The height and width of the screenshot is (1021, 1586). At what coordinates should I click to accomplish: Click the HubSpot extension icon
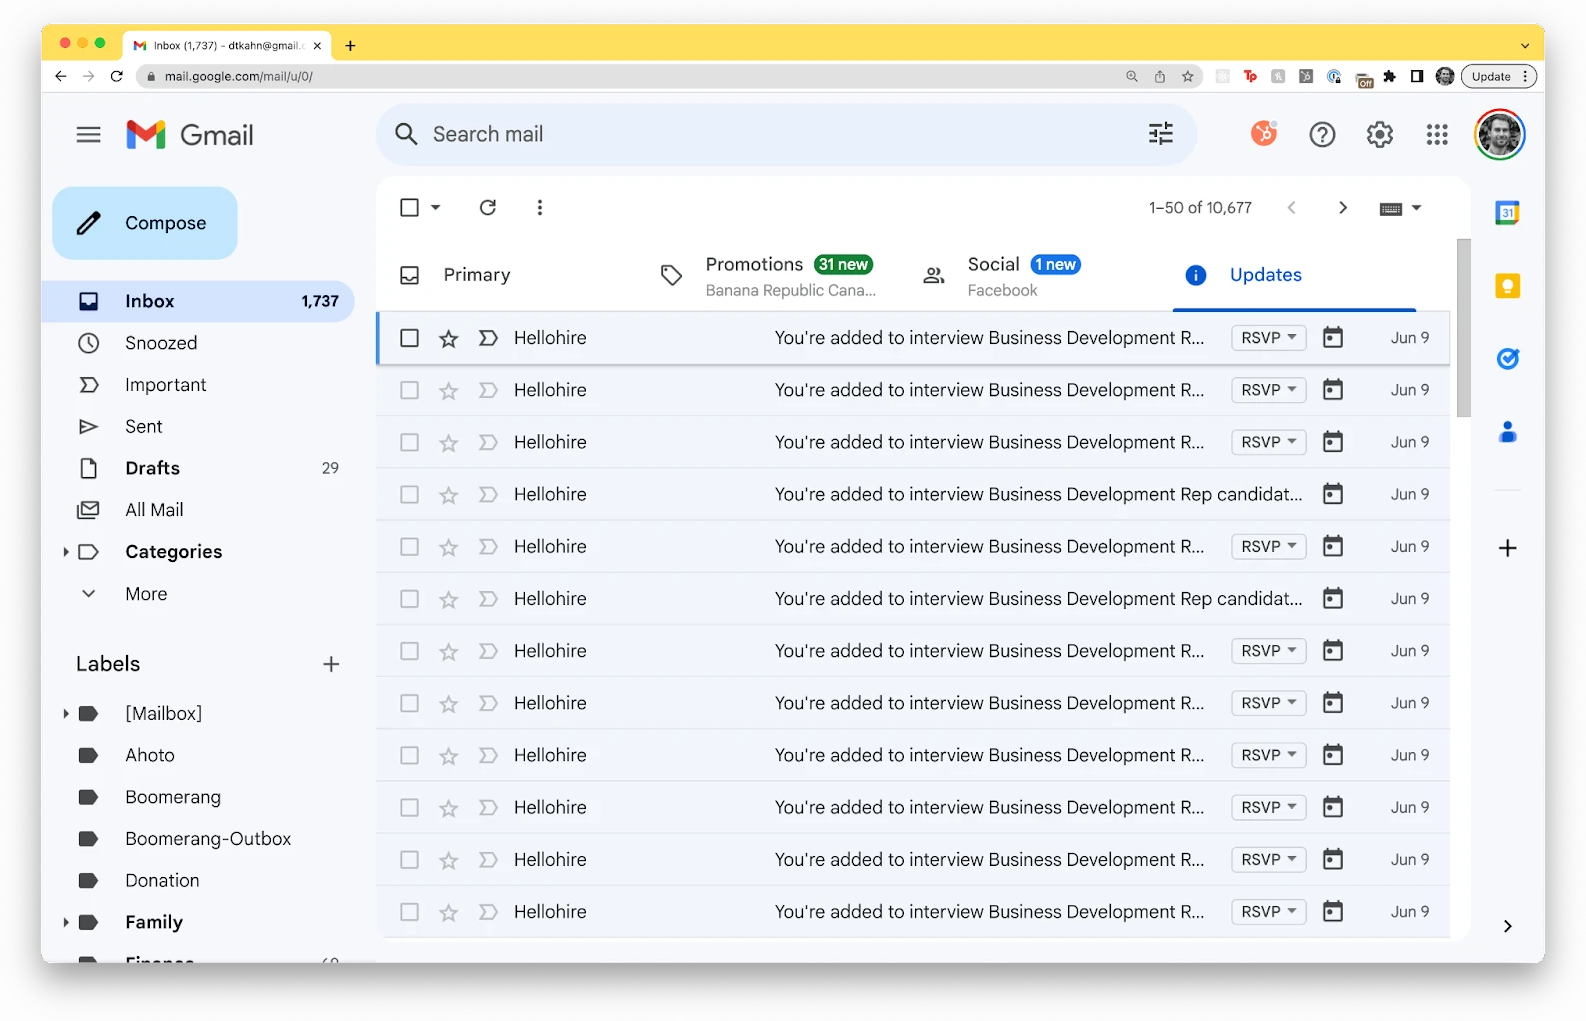[1264, 133]
